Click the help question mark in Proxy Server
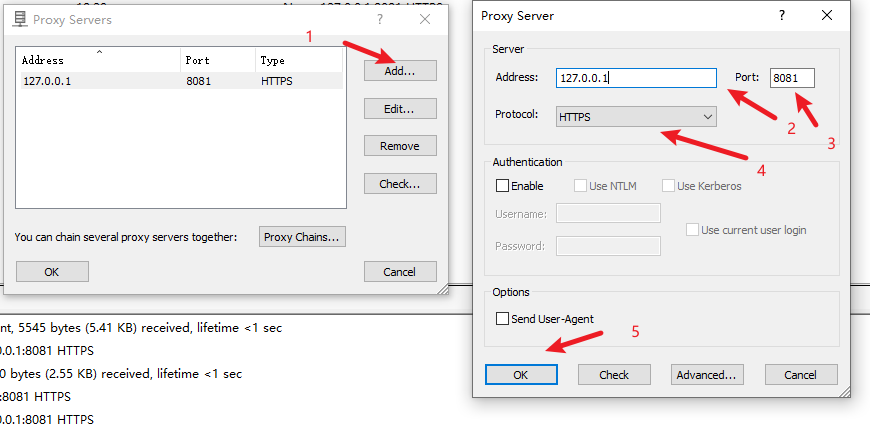The height and width of the screenshot is (427, 870). [781, 16]
